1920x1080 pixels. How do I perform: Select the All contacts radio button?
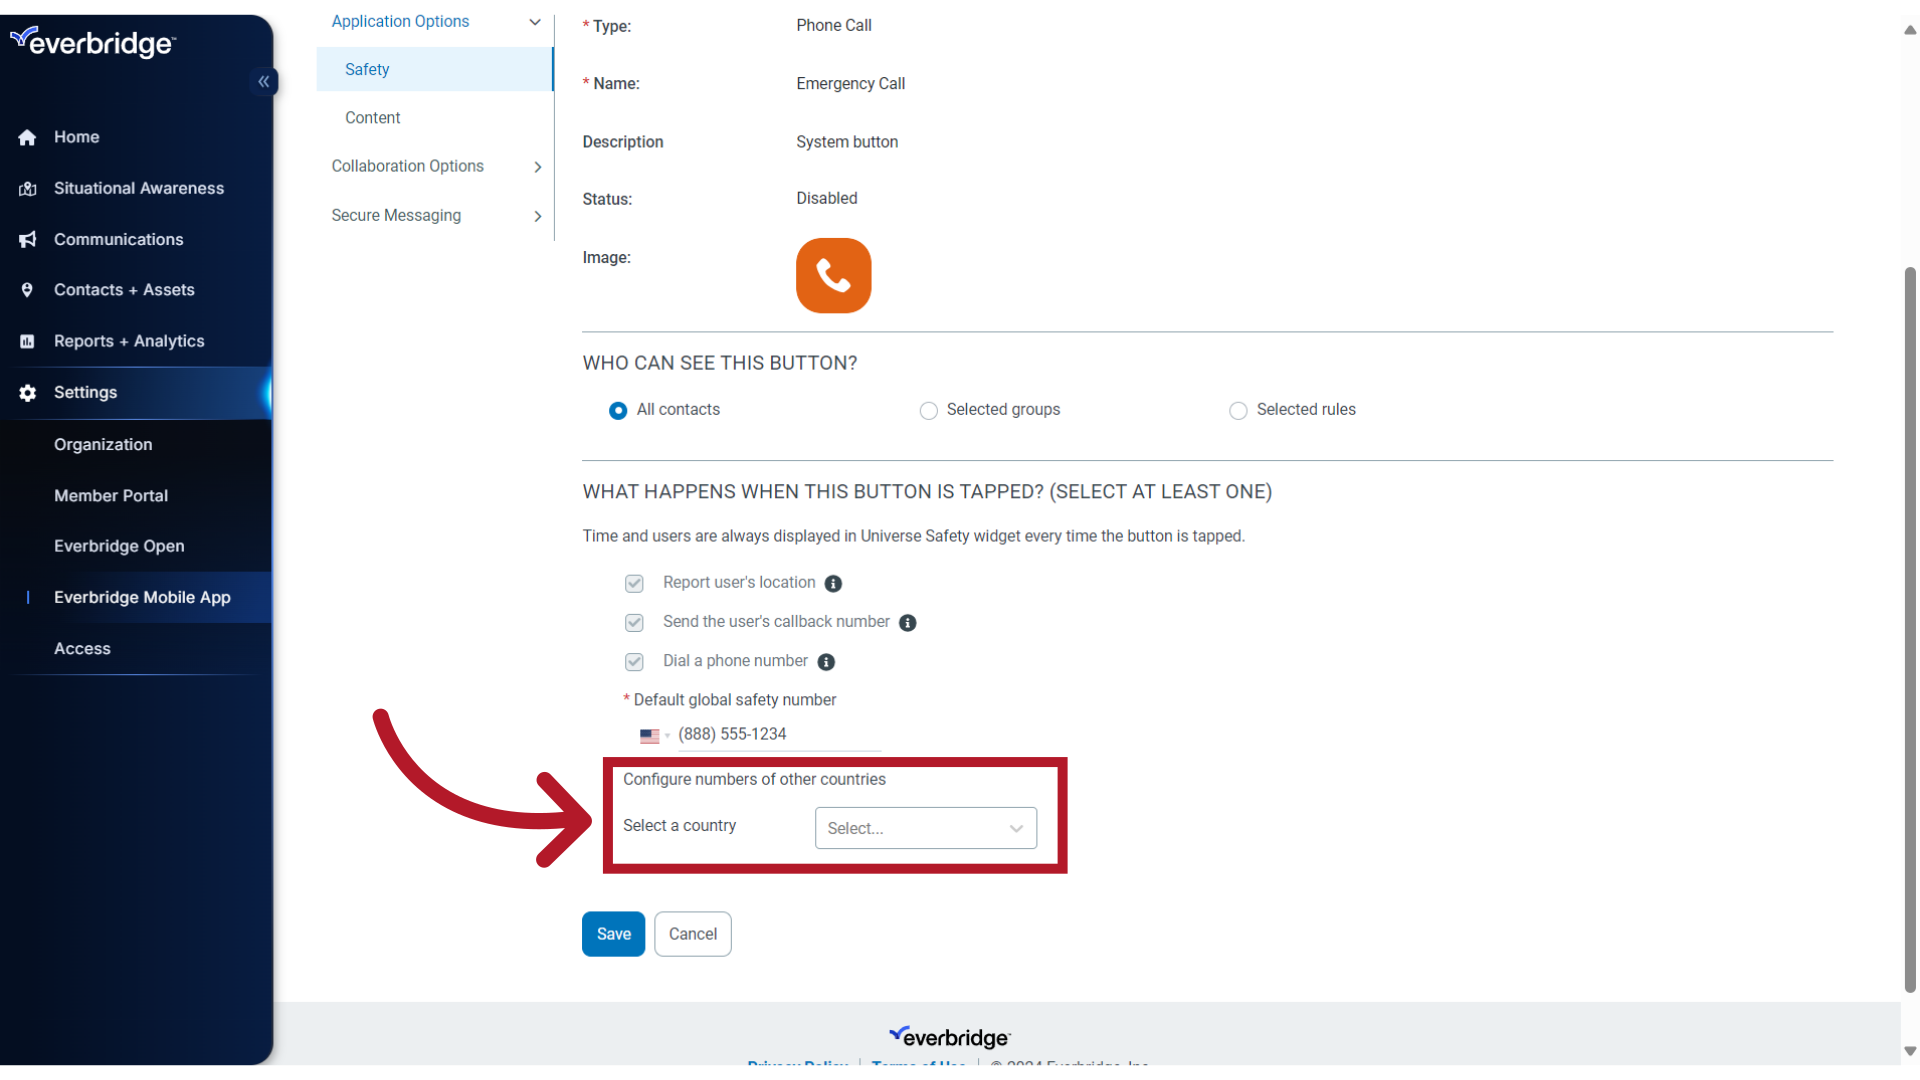(x=618, y=411)
